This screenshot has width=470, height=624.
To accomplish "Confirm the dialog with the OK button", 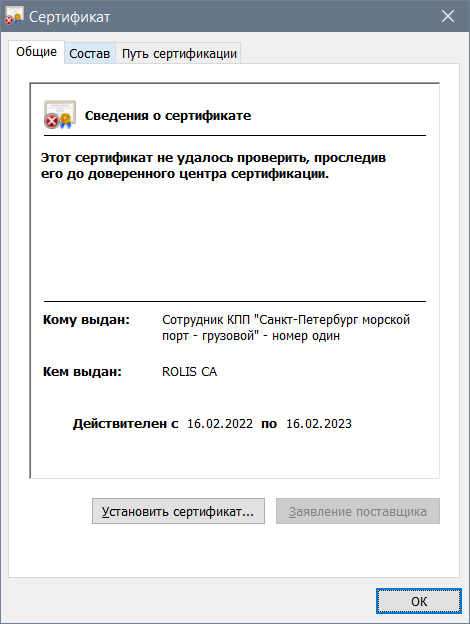I will pyautogui.click(x=419, y=601).
